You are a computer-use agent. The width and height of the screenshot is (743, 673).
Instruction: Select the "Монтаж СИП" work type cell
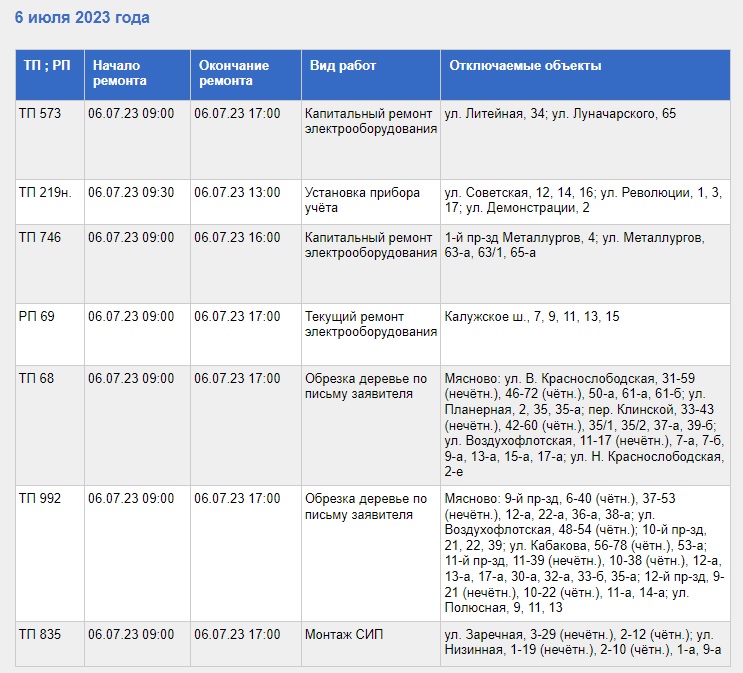343,634
